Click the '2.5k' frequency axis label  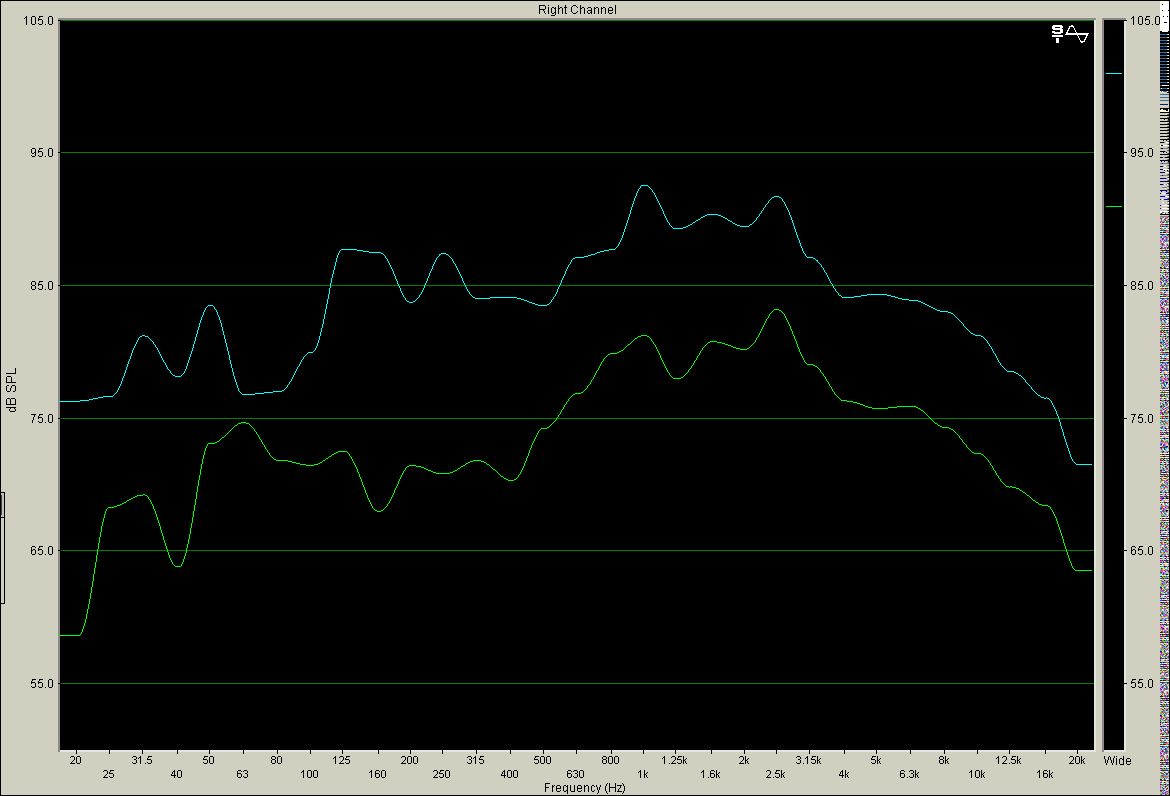pyautogui.click(x=775, y=774)
